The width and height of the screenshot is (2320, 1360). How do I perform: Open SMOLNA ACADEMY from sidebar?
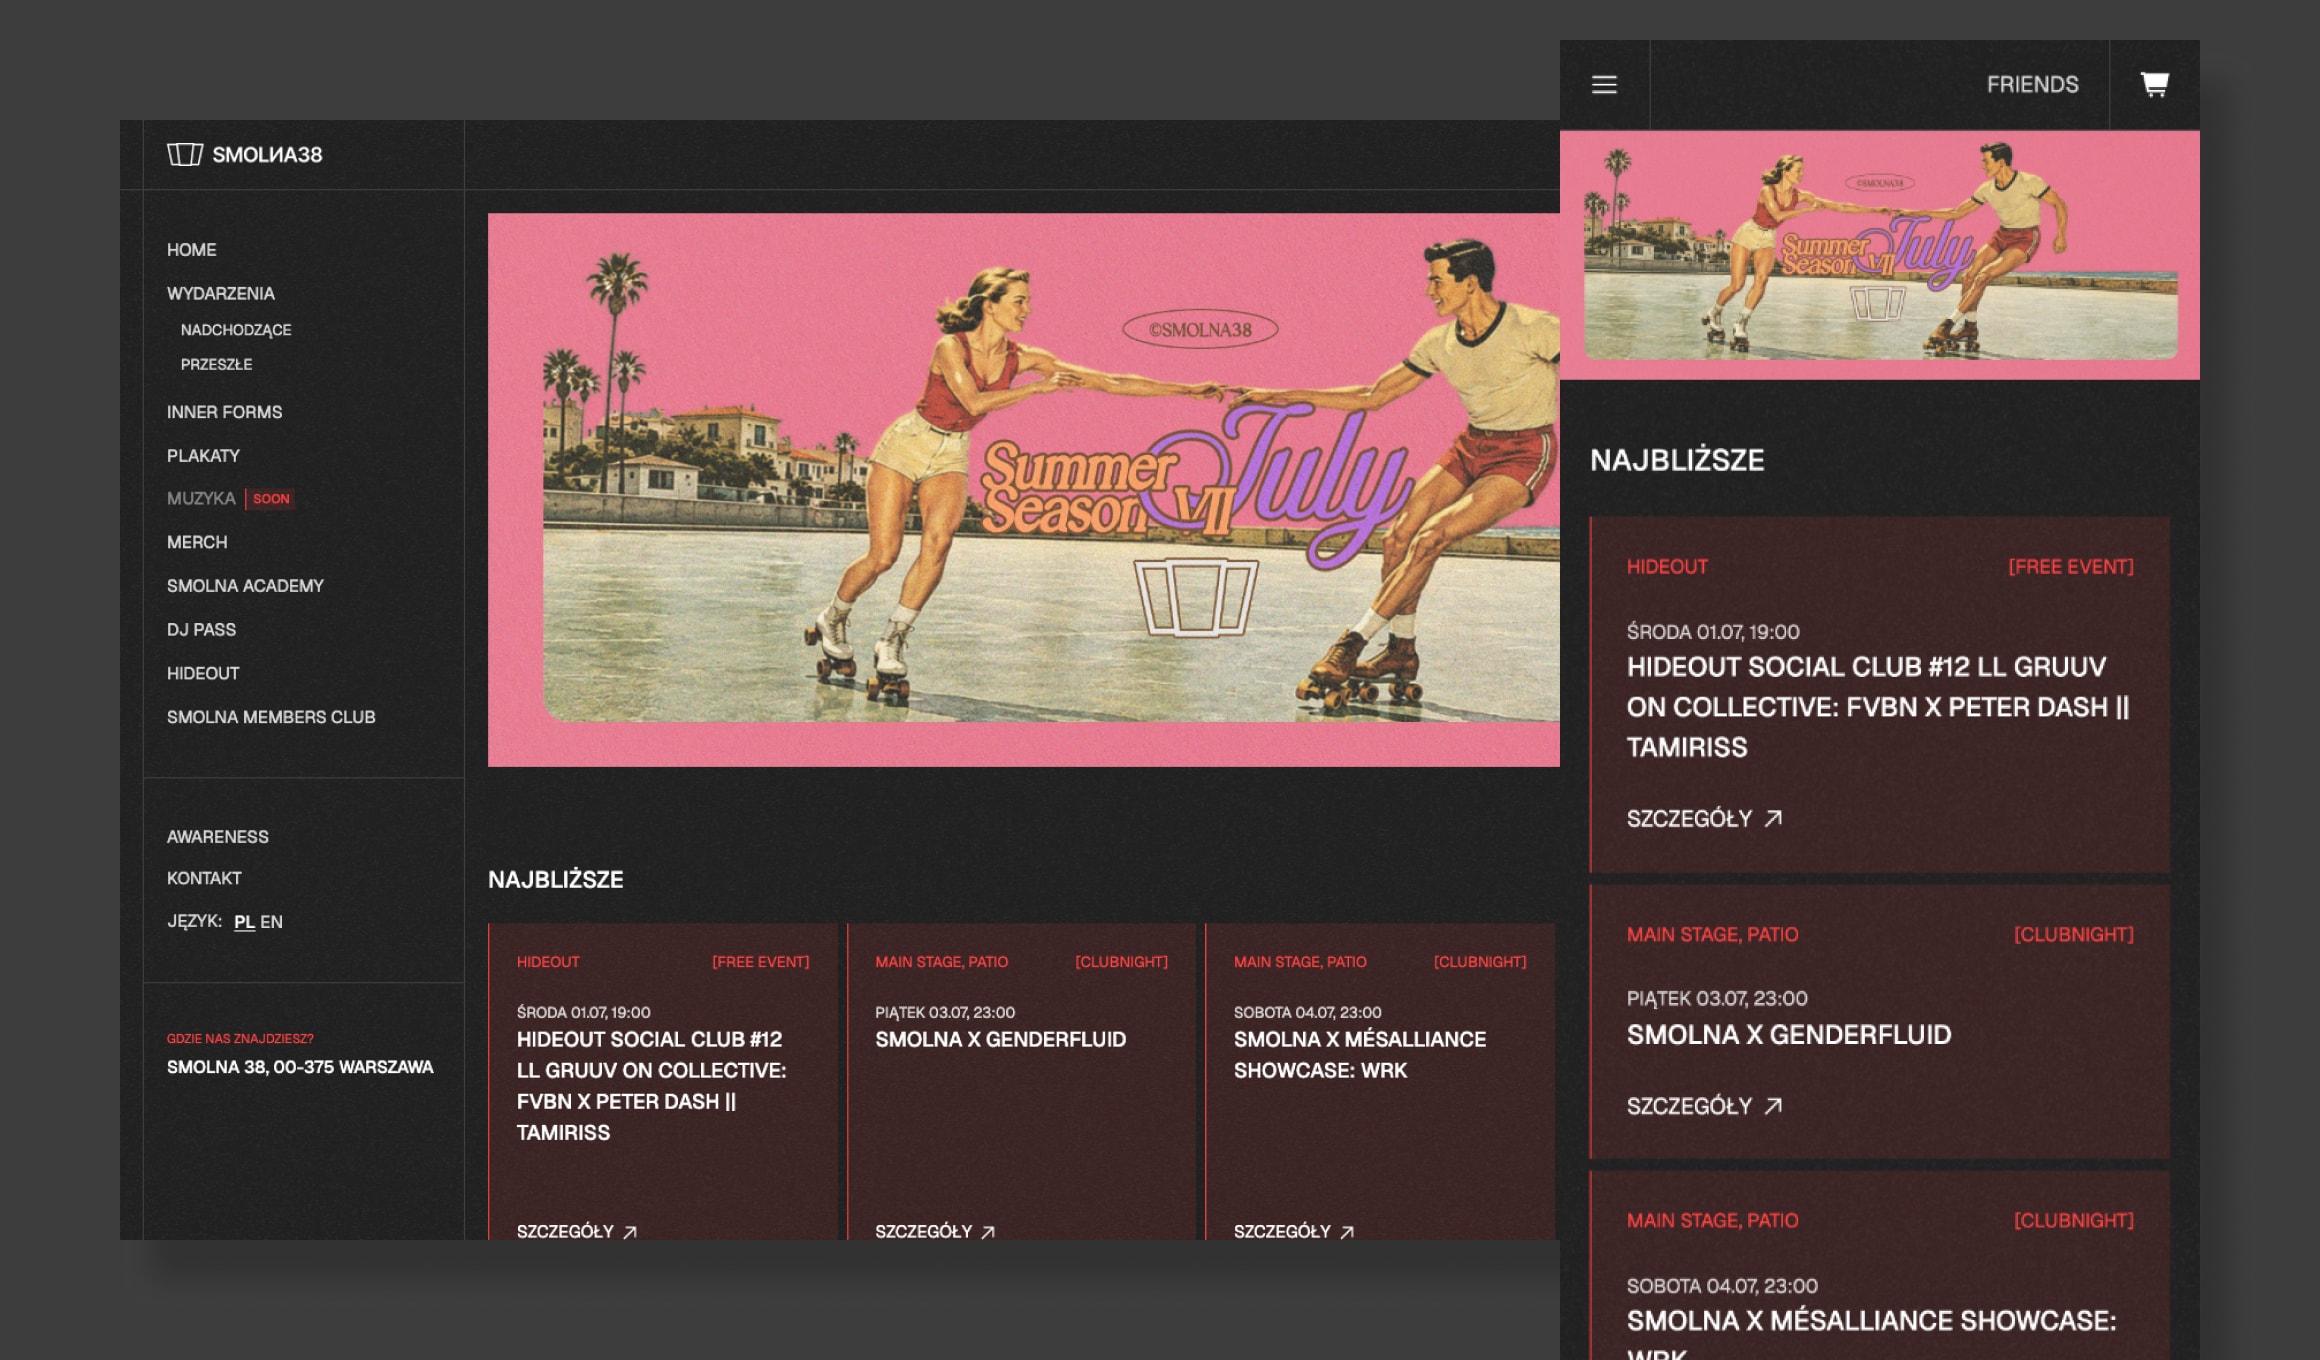click(x=245, y=586)
